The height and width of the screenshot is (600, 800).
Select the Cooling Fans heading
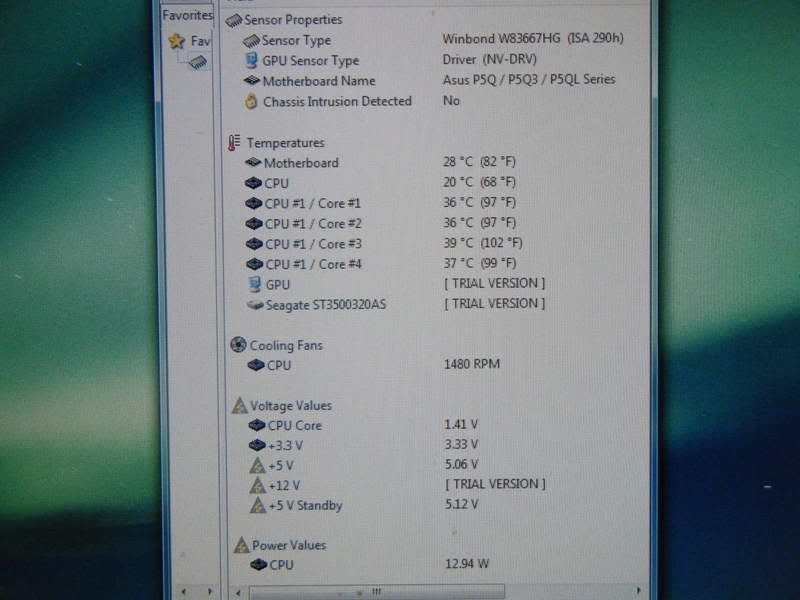(x=286, y=345)
